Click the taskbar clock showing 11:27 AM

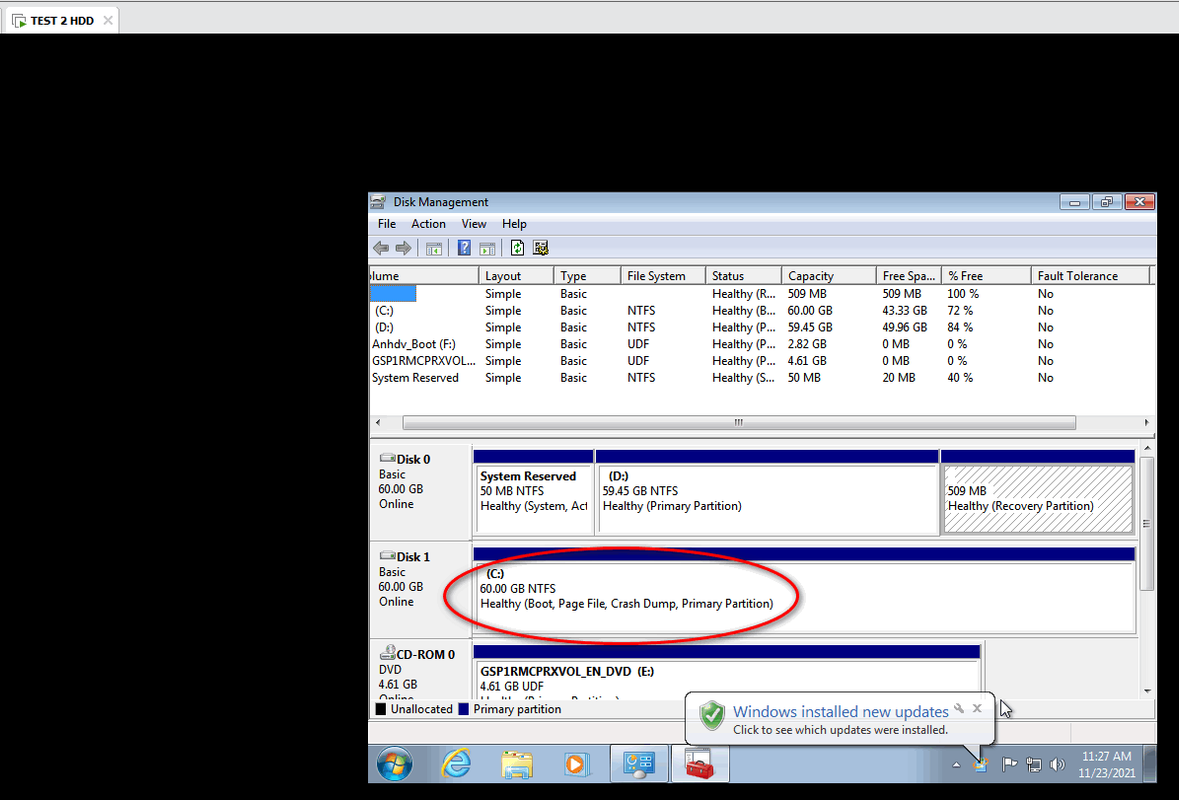coord(1106,765)
